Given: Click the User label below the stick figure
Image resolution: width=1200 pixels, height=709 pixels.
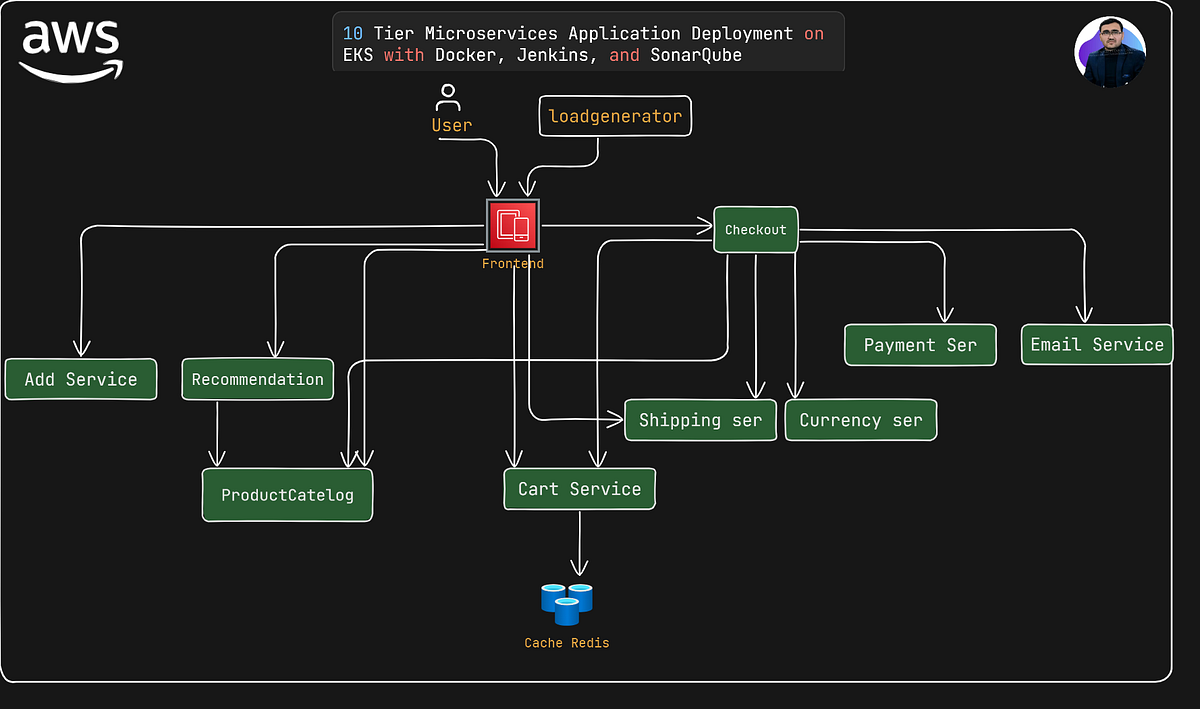Looking at the screenshot, I should [x=452, y=125].
